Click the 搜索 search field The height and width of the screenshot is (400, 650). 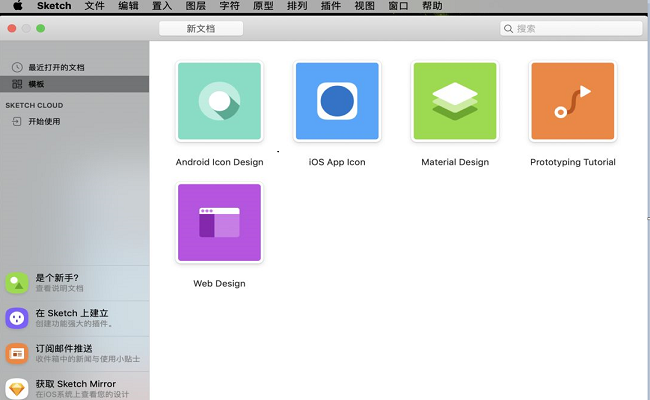tap(570, 28)
